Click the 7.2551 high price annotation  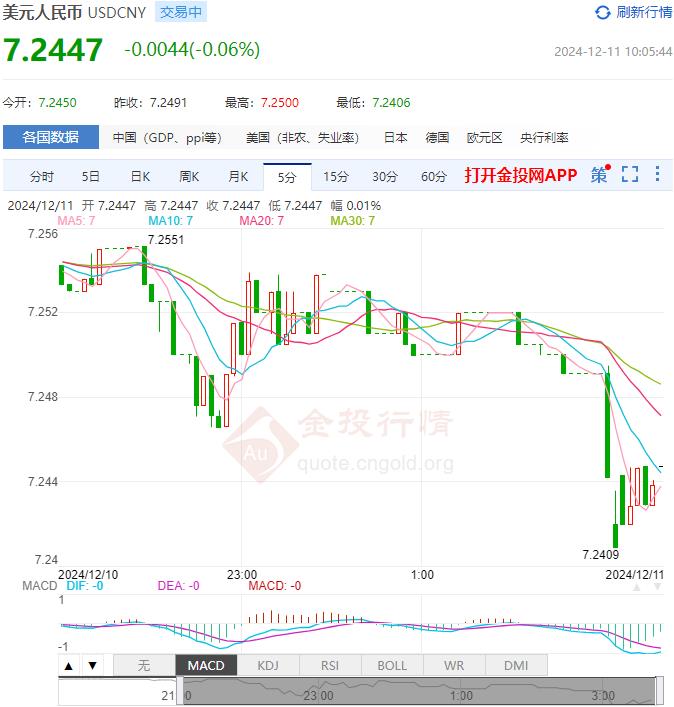click(x=166, y=240)
